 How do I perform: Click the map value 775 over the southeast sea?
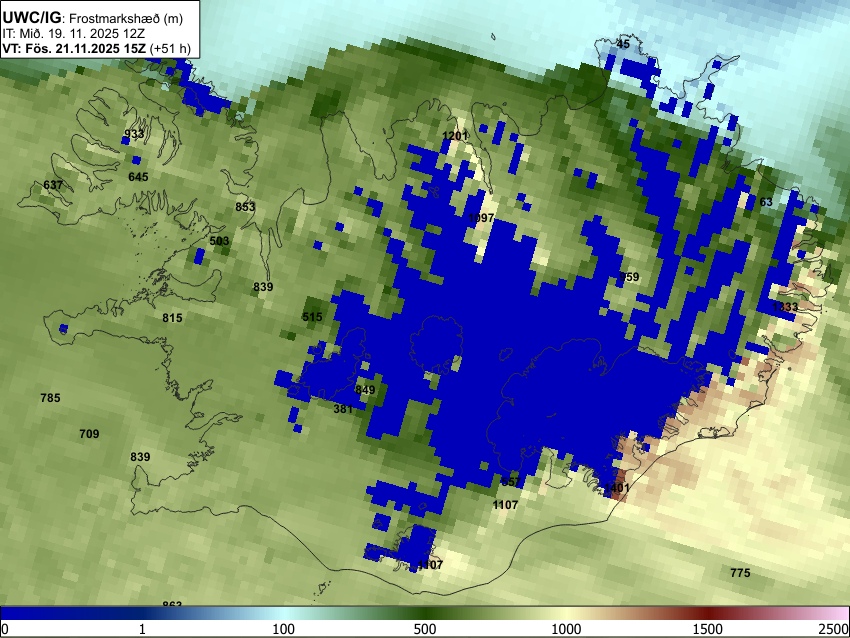click(x=740, y=573)
